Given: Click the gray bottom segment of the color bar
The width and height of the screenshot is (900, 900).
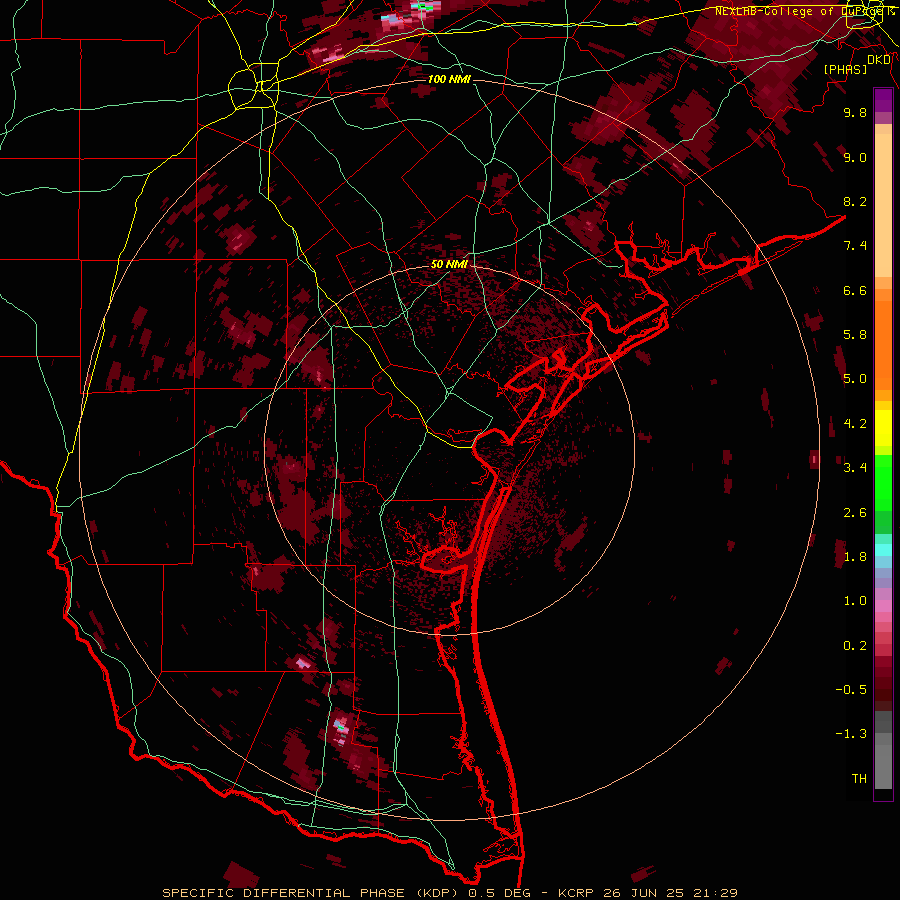Looking at the screenshot, I should (x=883, y=751).
